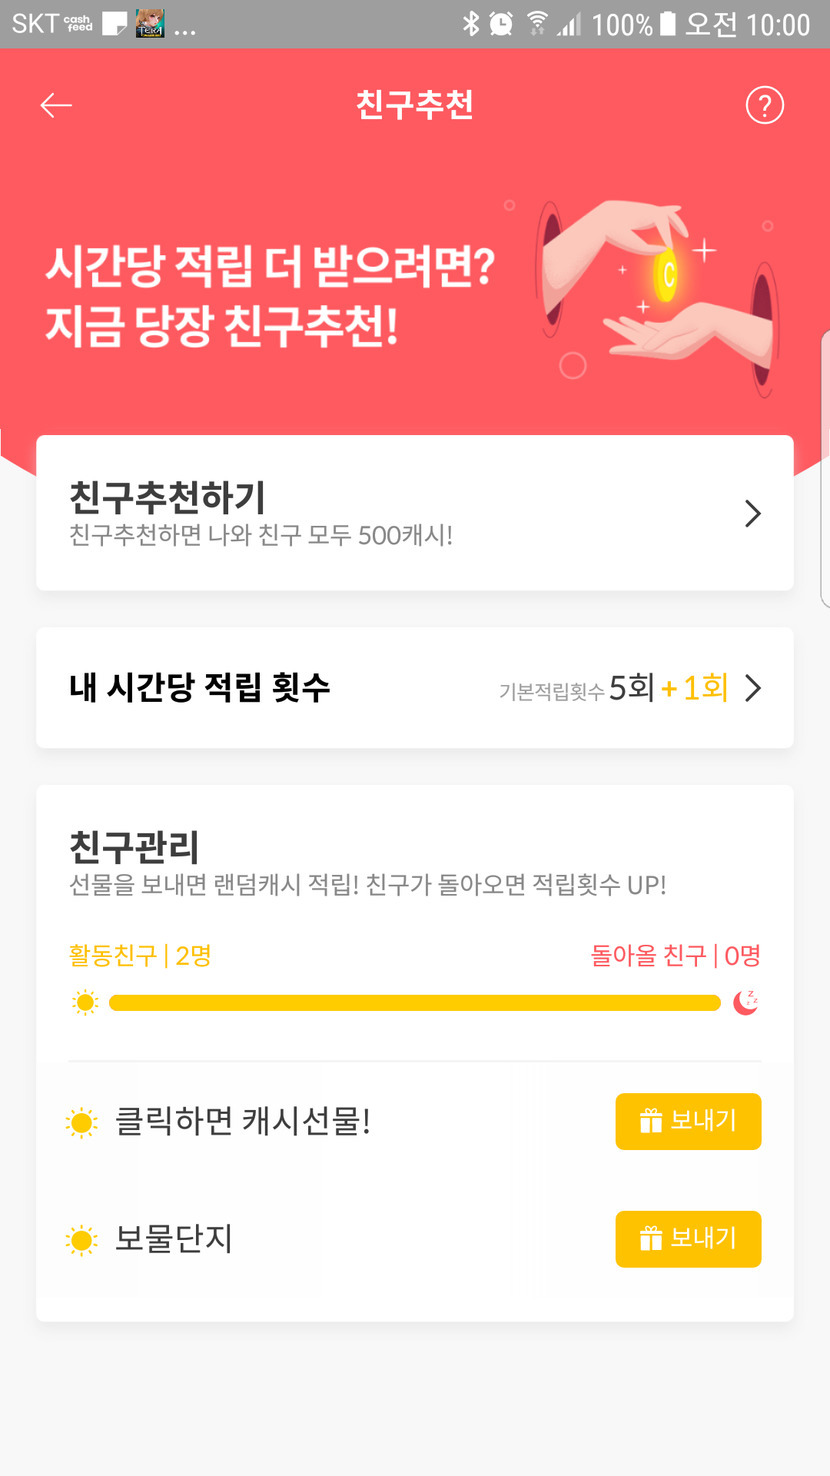Image resolution: width=830 pixels, height=1476 pixels.
Task: Tap the sun icon beside 클릭하면 캐시선물!
Action: [81, 1122]
